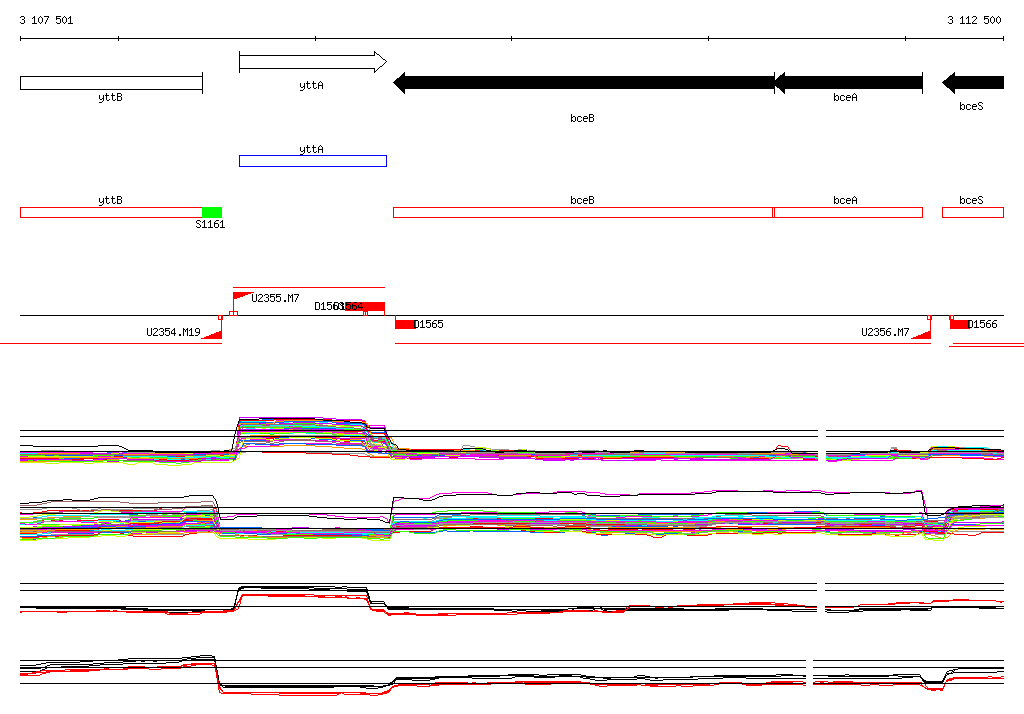Click the bceS label under black arrow
The width and height of the screenshot is (1024, 714).
tap(971, 106)
